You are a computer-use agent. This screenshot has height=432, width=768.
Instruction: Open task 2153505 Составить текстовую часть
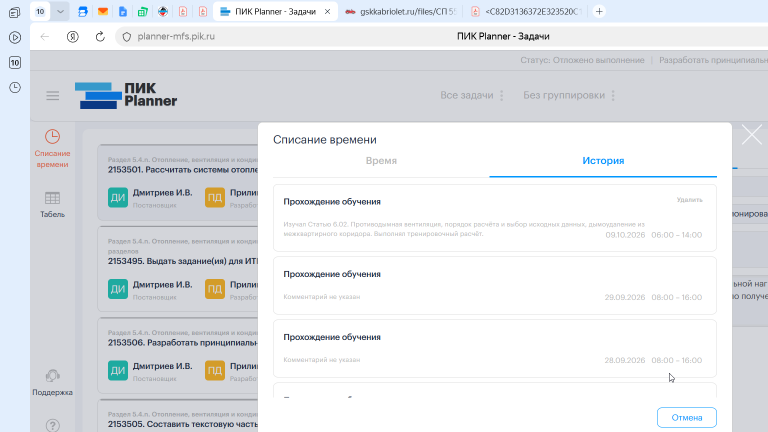pos(183,424)
